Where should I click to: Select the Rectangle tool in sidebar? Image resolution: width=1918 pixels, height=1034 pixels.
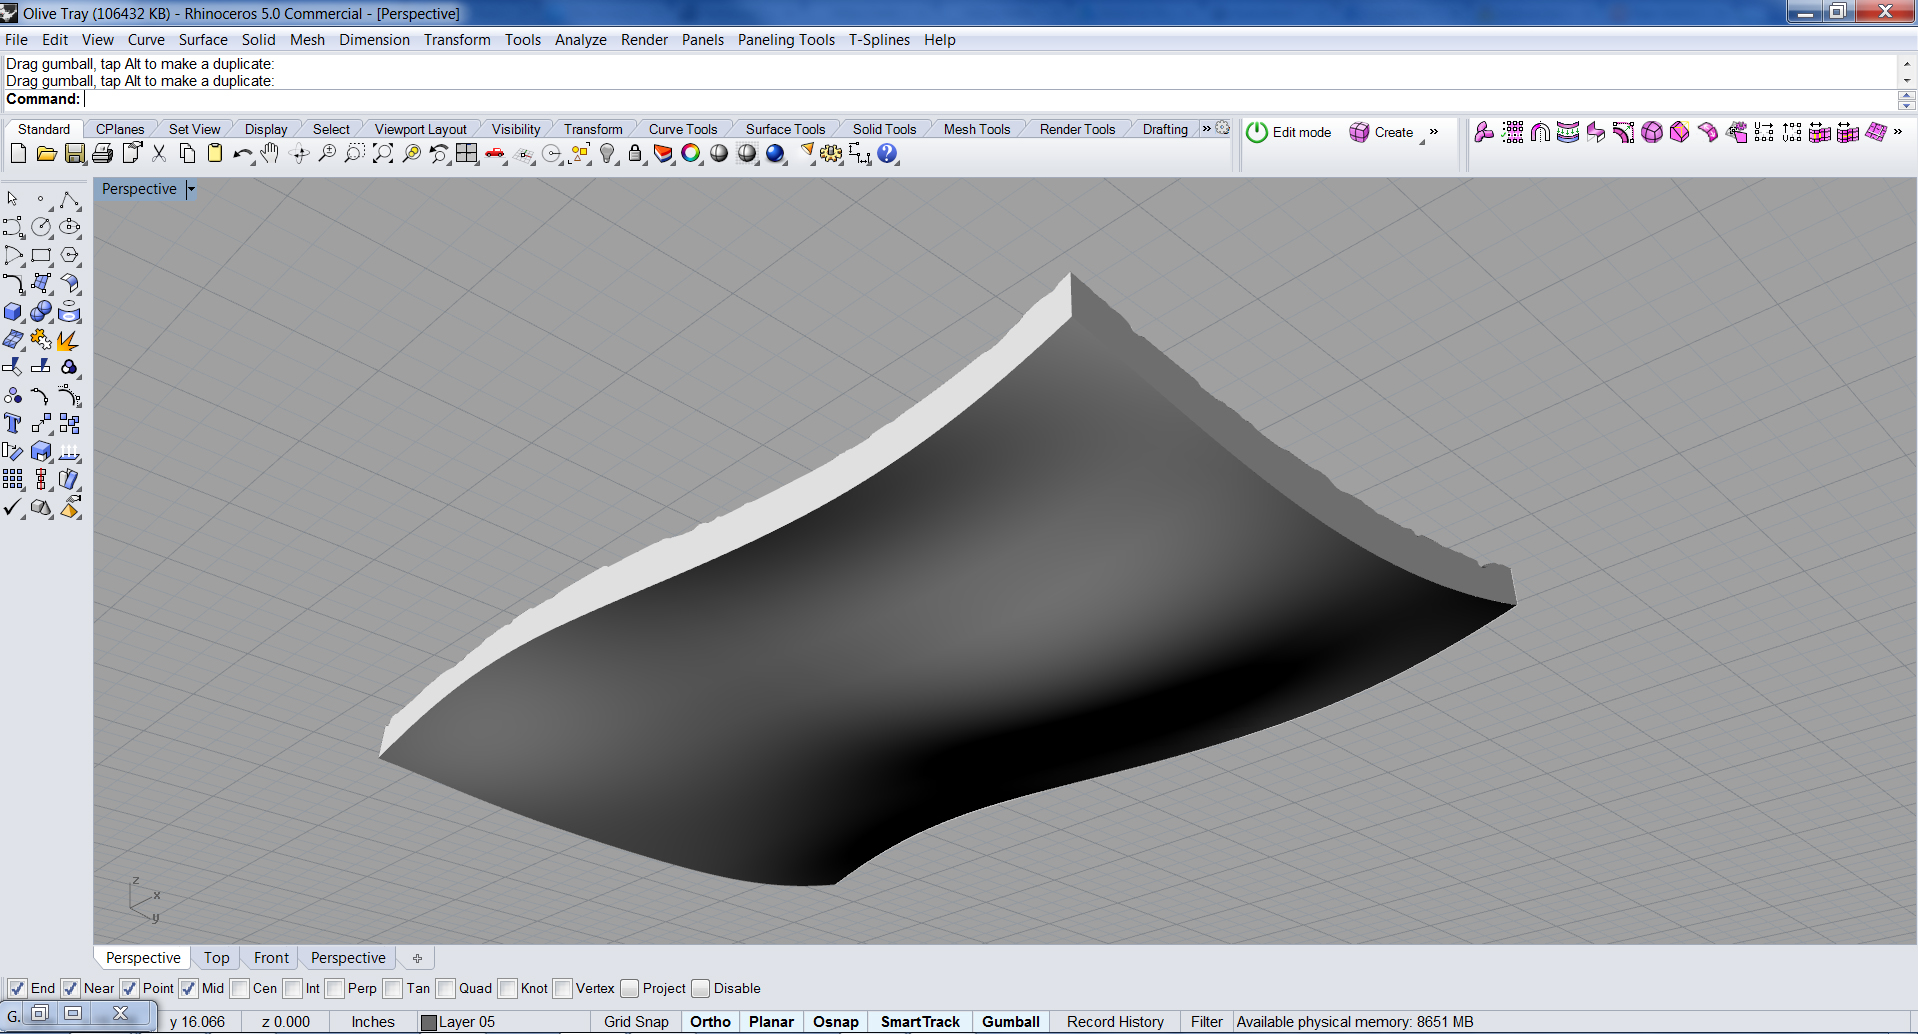click(x=41, y=256)
